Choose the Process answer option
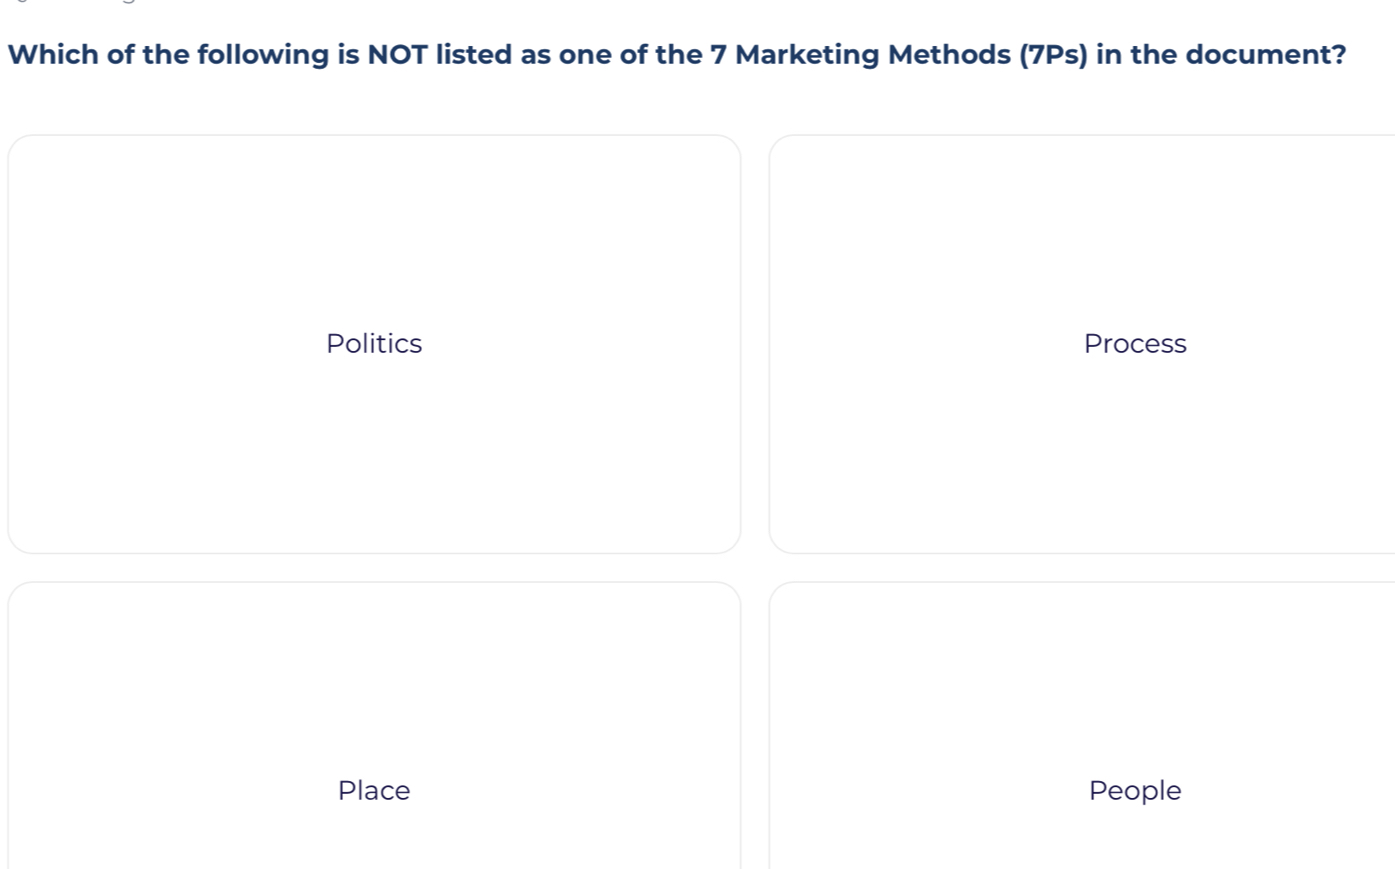This screenshot has height=869, width=1395. coord(1134,344)
